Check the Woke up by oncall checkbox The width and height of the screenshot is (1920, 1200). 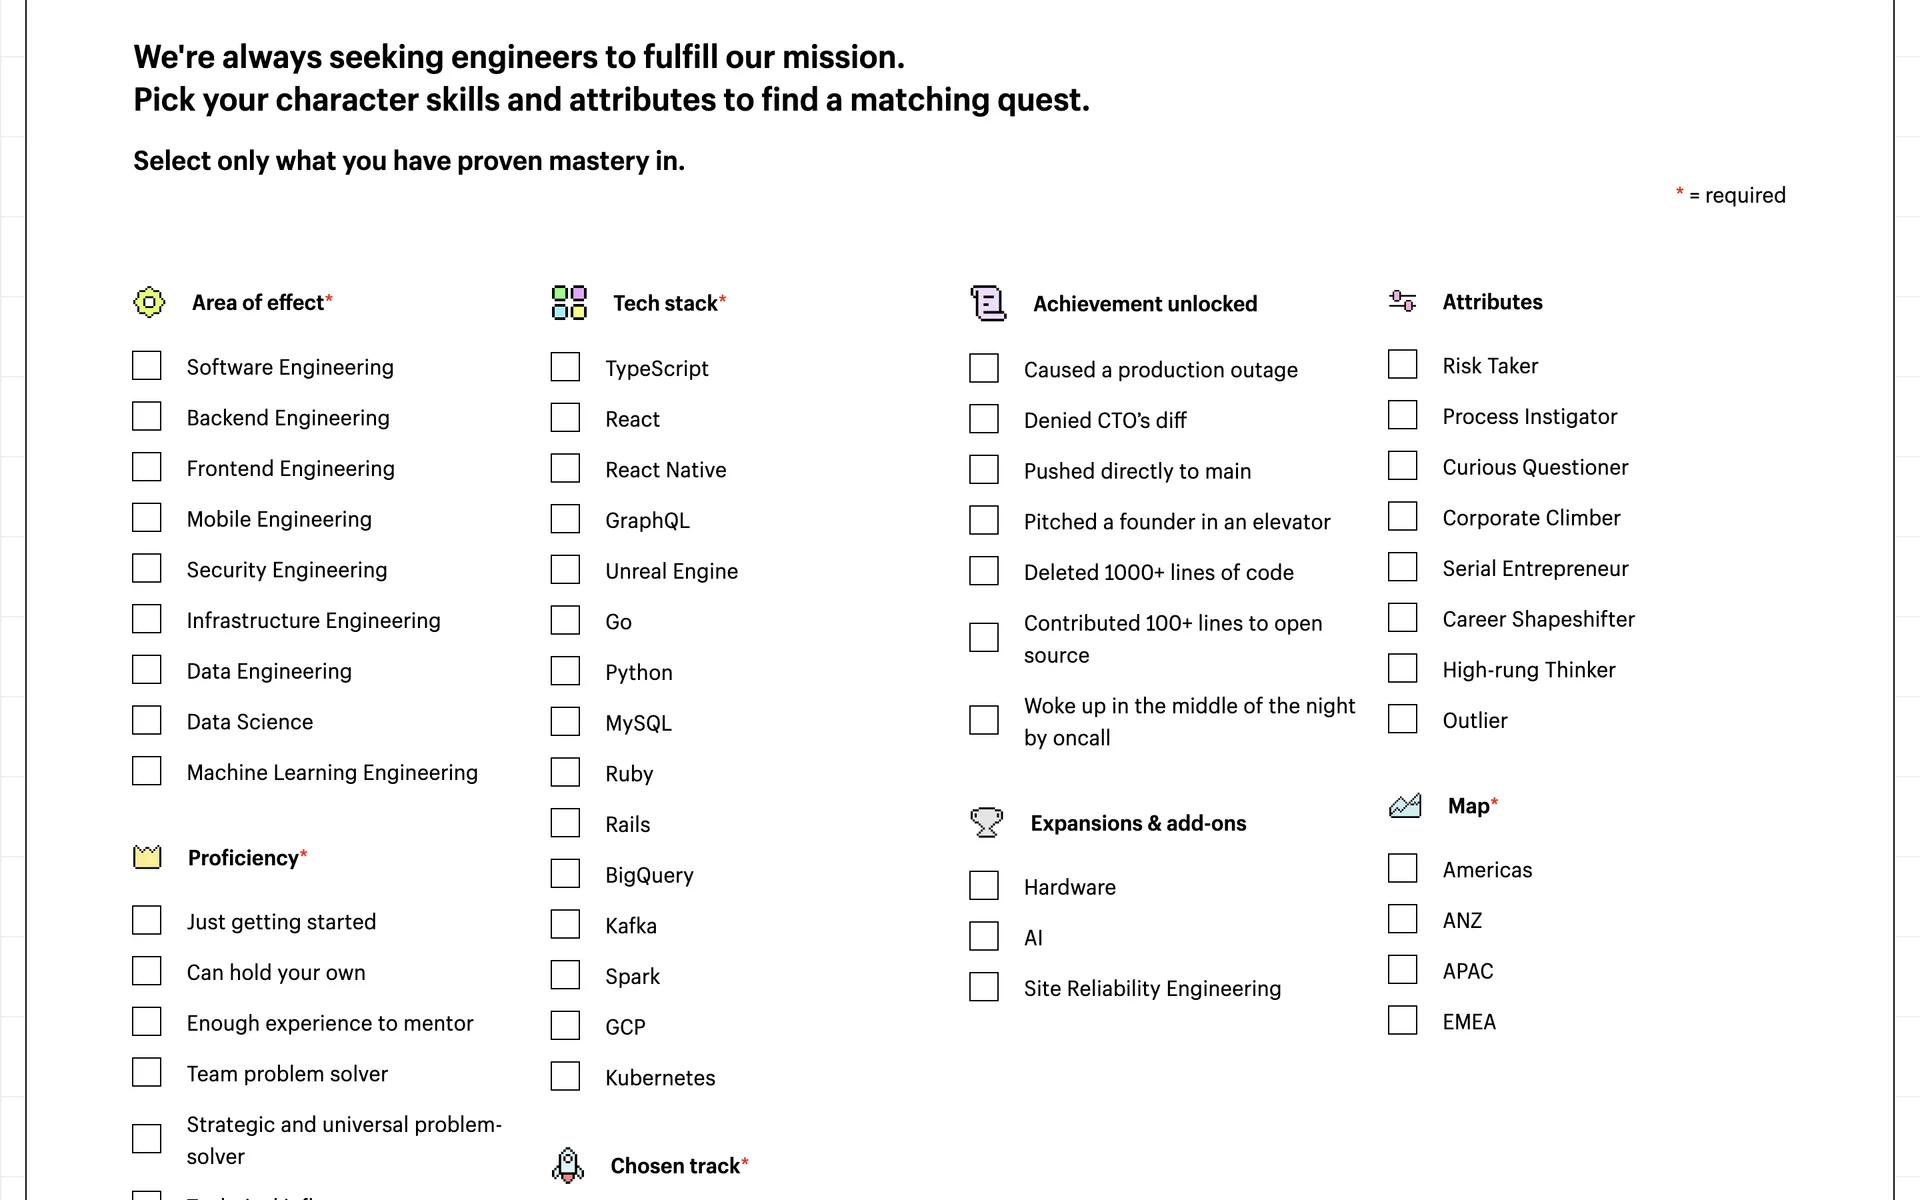click(x=984, y=720)
